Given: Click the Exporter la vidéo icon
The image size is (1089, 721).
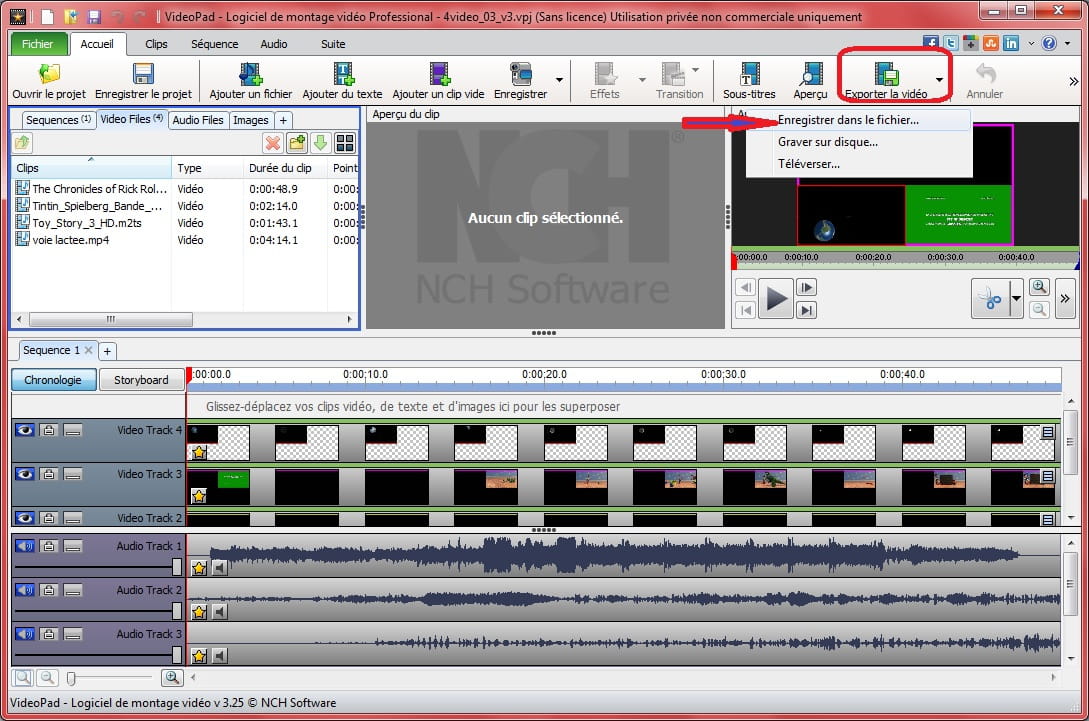Looking at the screenshot, I should point(886,74).
